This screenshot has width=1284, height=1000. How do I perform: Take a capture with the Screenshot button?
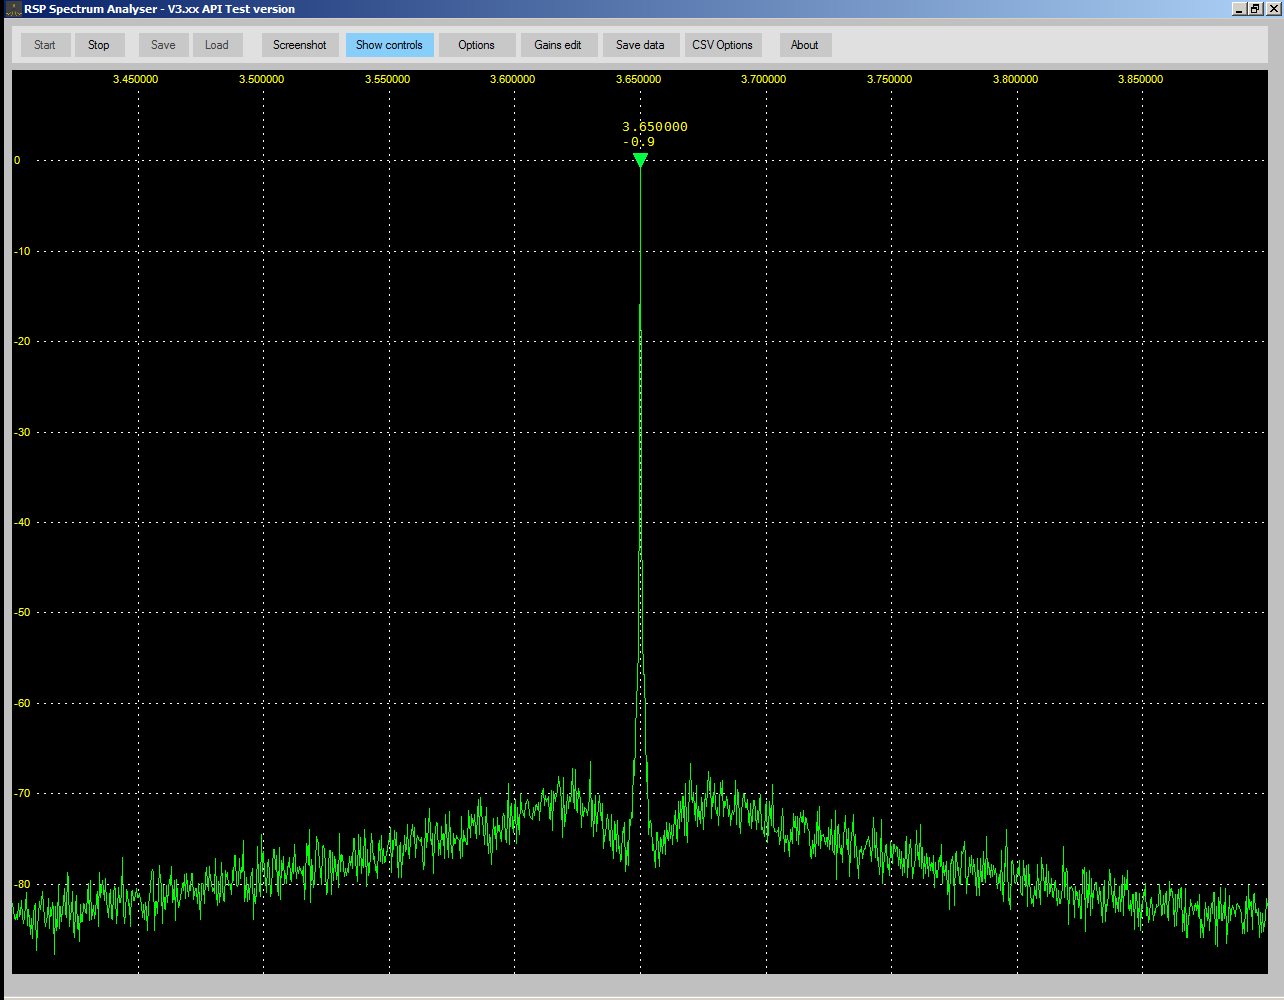click(x=300, y=45)
